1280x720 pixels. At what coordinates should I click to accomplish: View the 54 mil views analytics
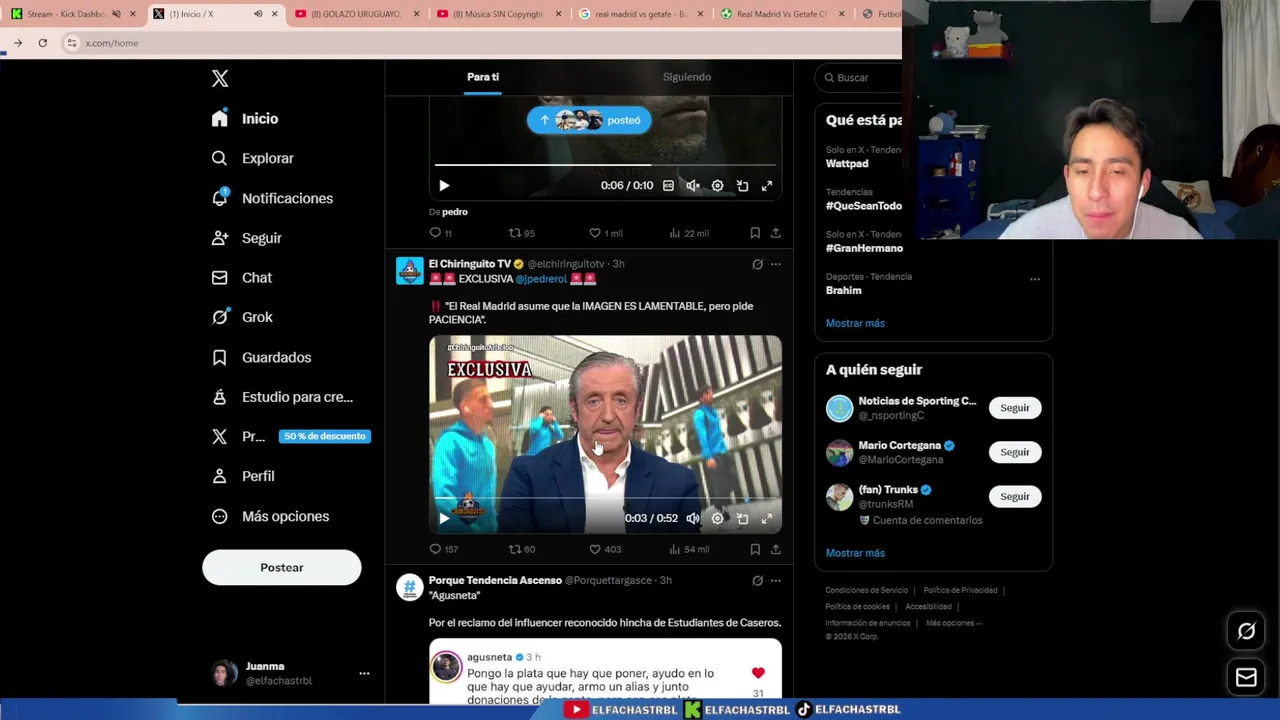click(x=688, y=549)
